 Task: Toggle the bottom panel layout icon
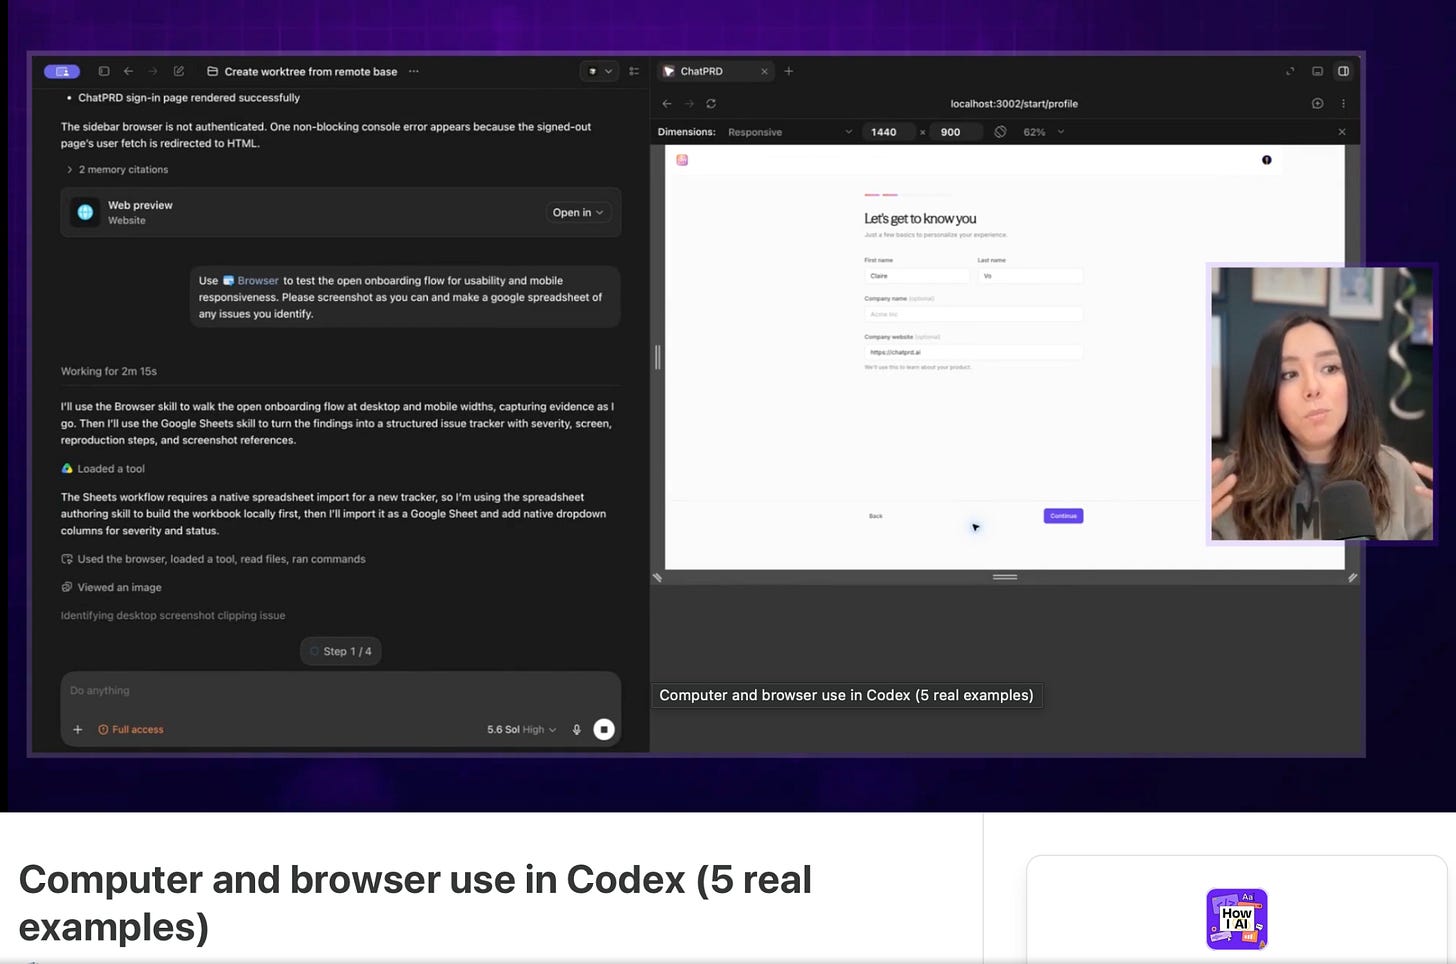pyautogui.click(x=1318, y=71)
